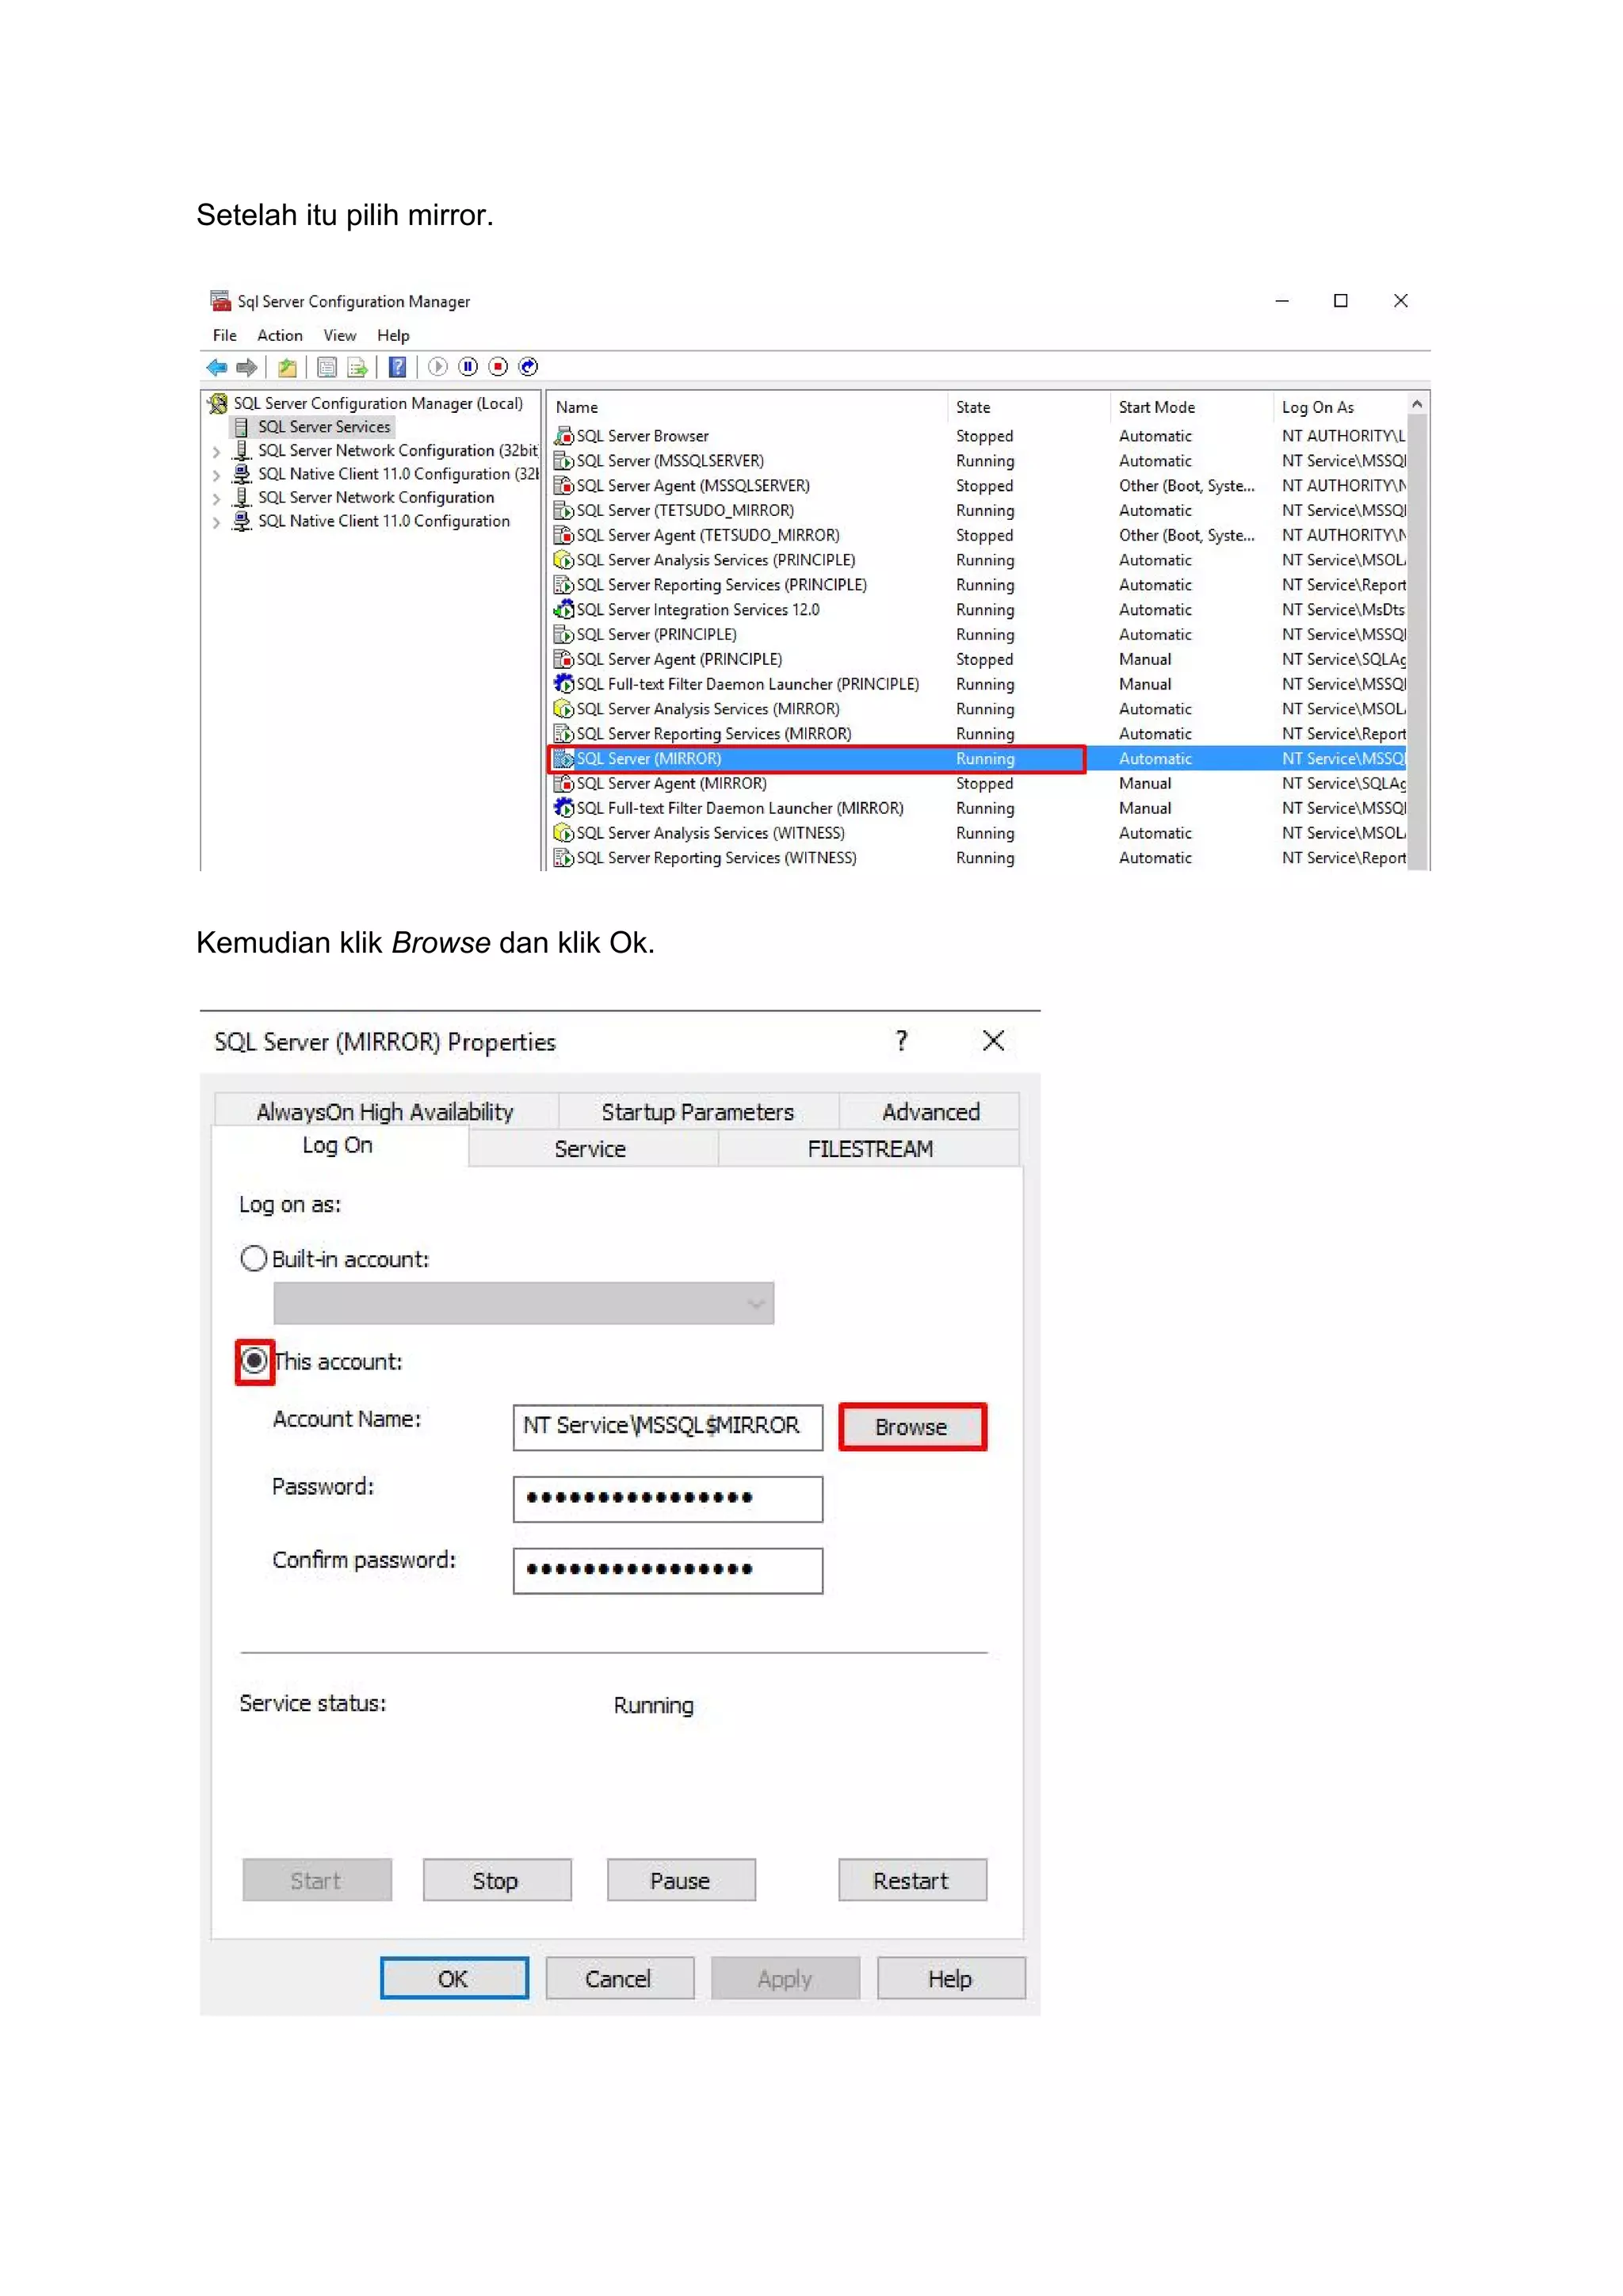Select the Built-in account radio button
This screenshot has width=1623, height=2296.
[254, 1258]
